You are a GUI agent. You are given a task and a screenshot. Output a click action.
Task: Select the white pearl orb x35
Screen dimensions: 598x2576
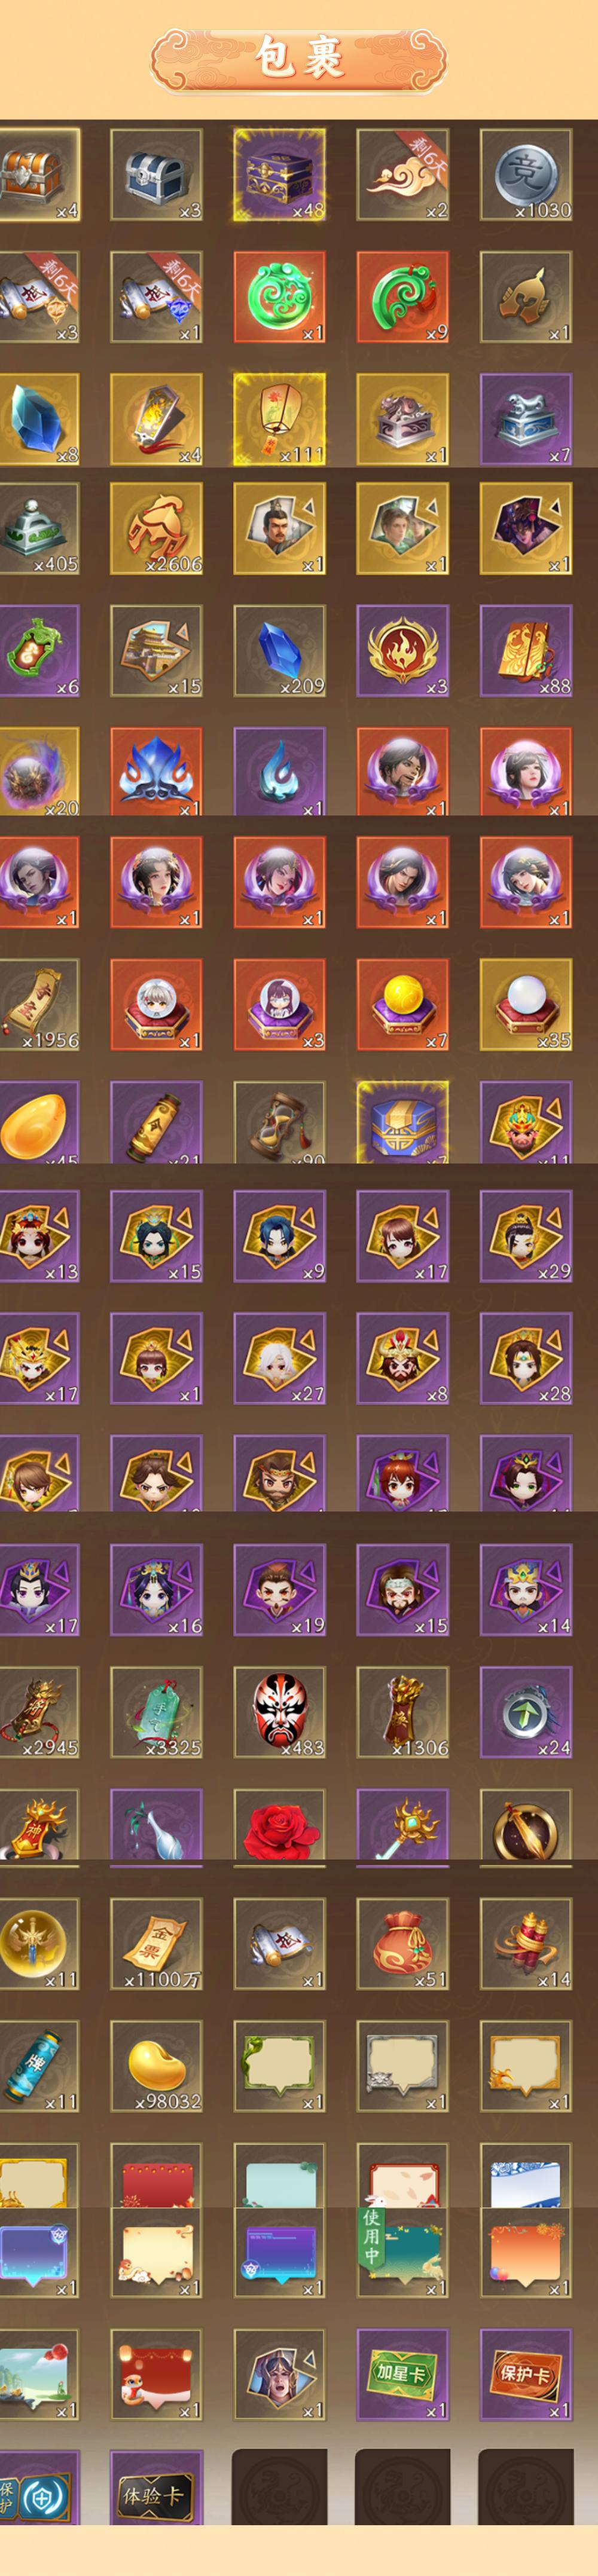[x=525, y=1005]
